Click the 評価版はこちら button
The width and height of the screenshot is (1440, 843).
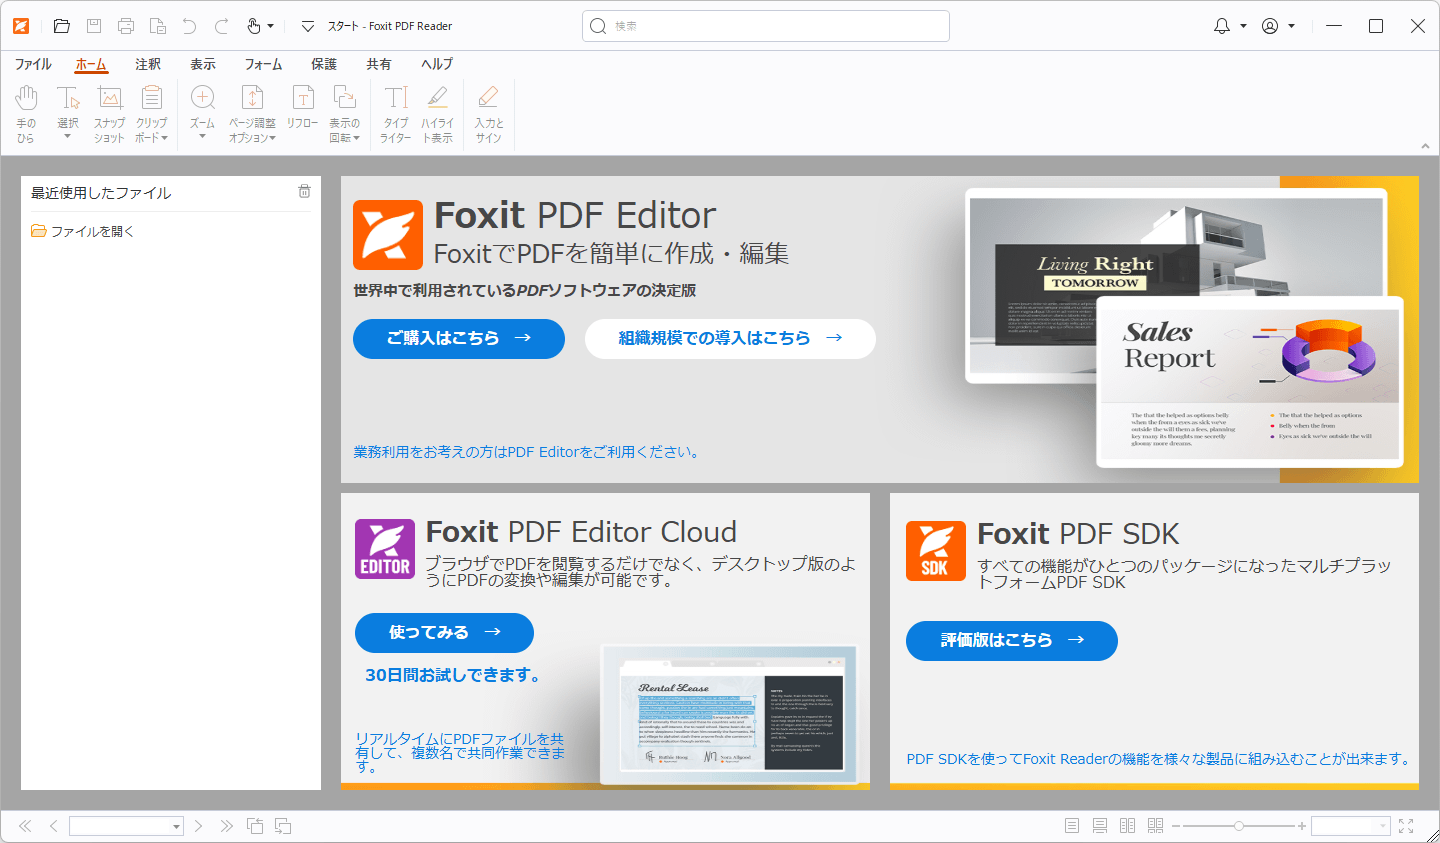point(1012,640)
